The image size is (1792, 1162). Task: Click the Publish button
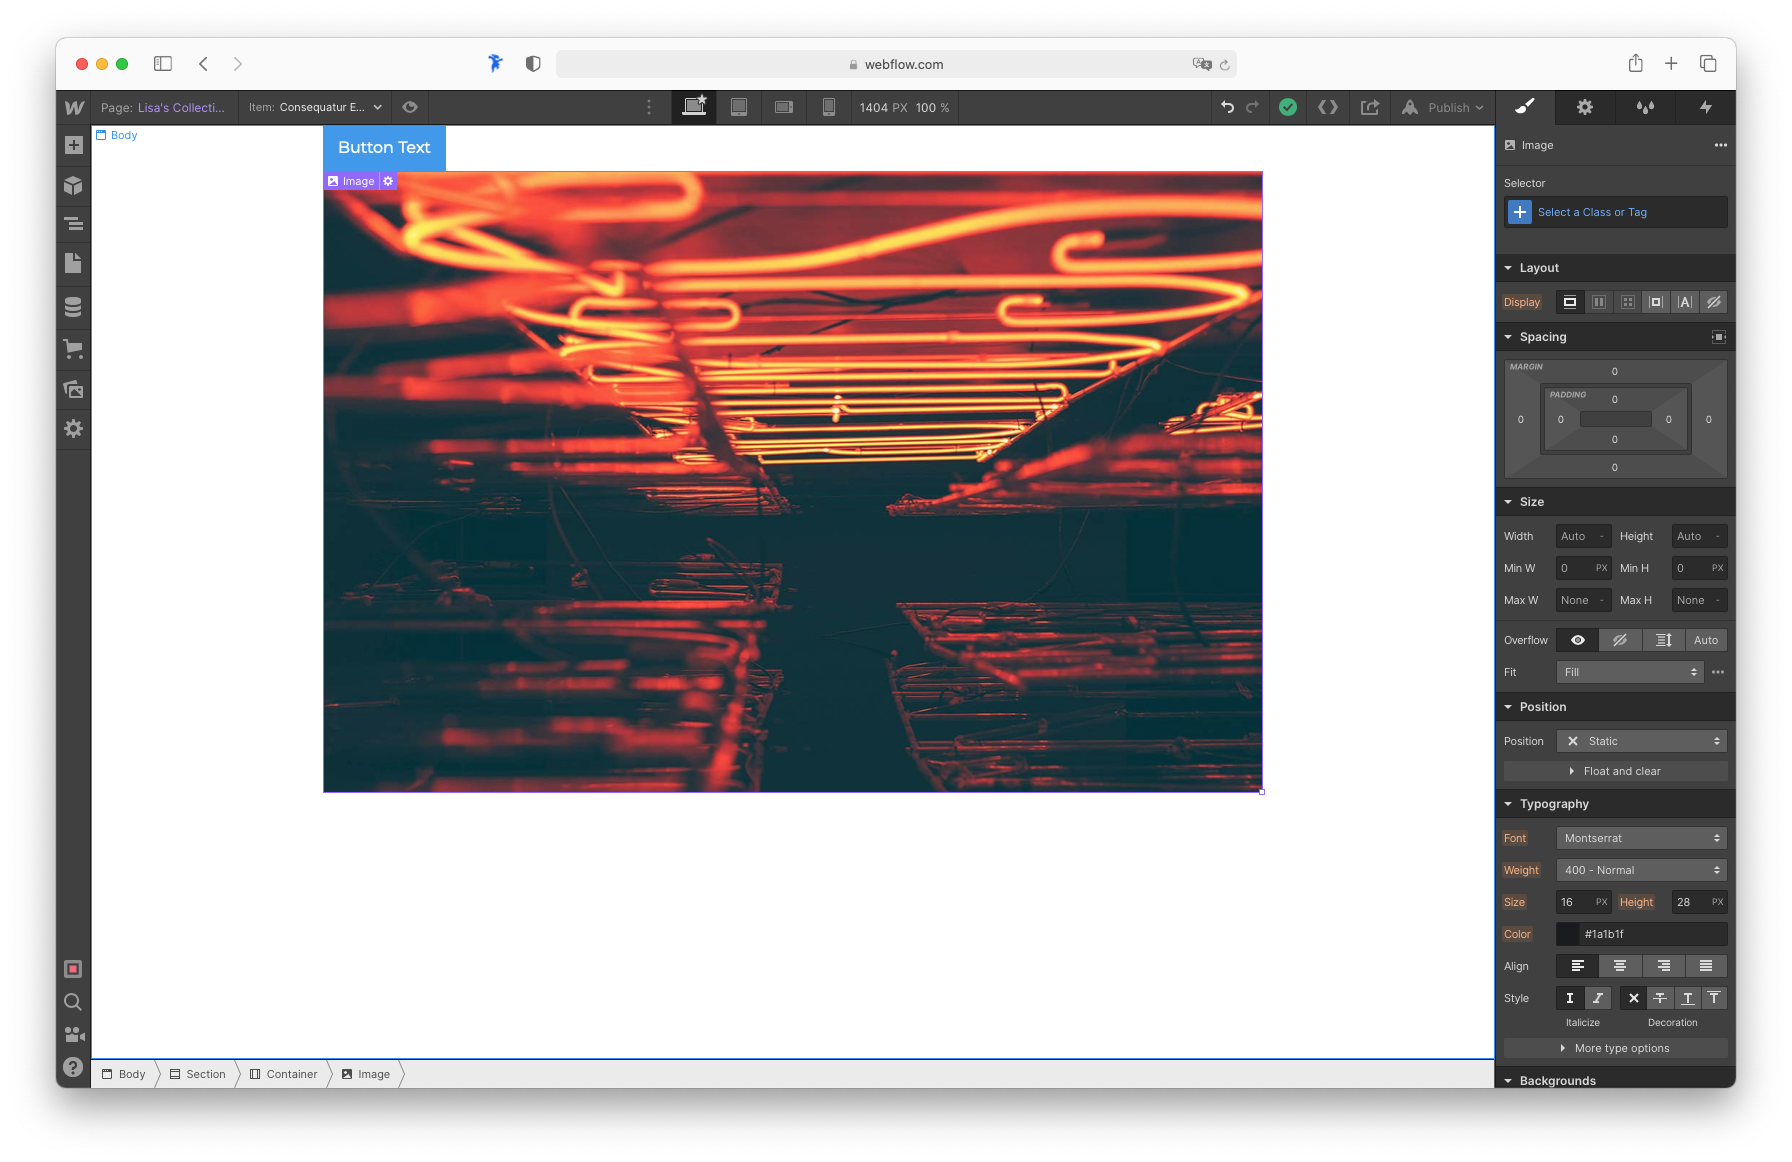coord(1443,107)
